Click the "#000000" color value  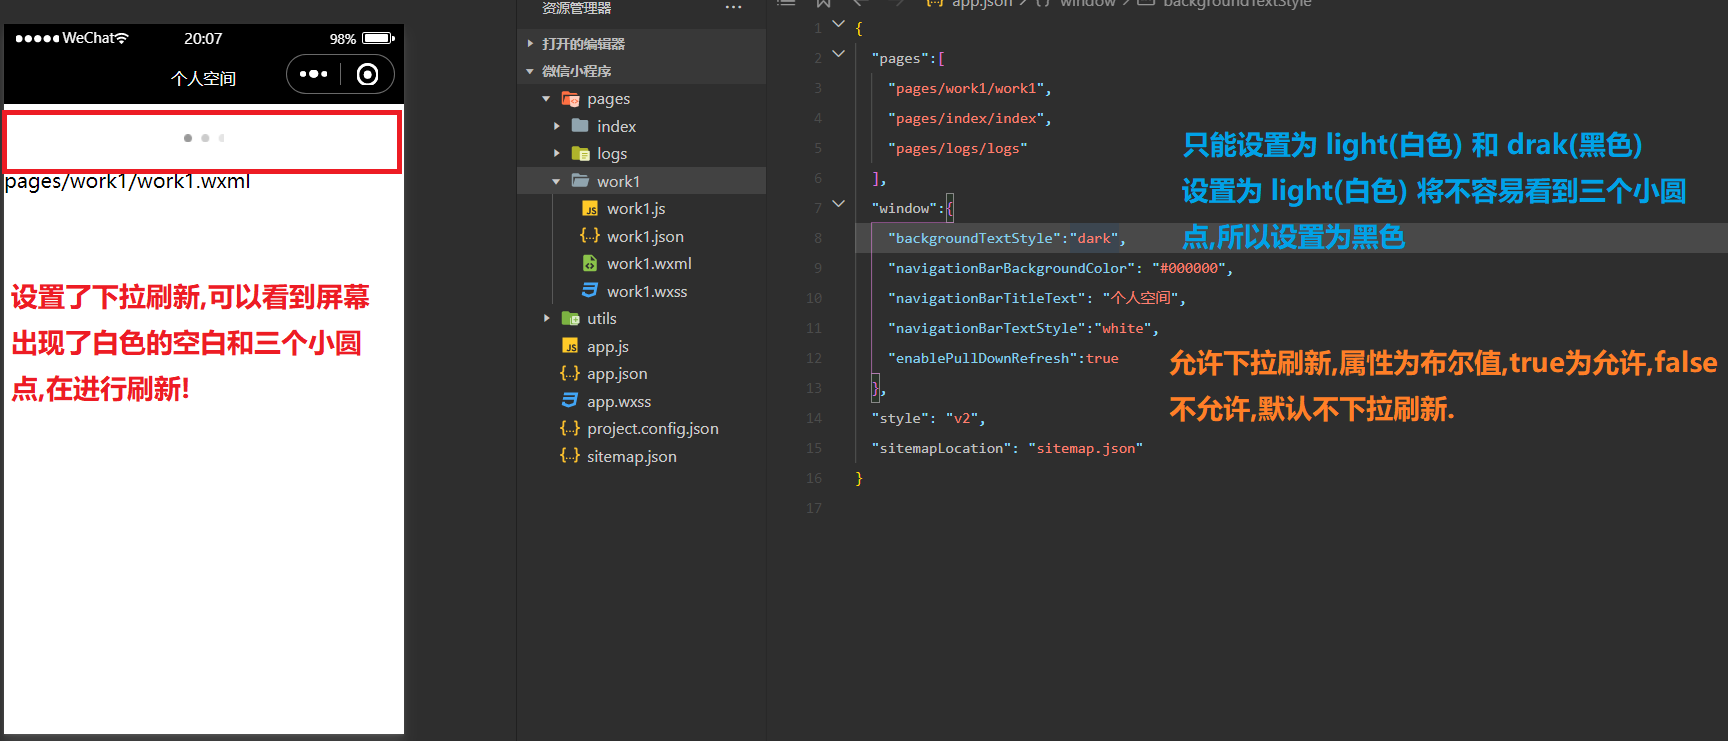point(1189,268)
